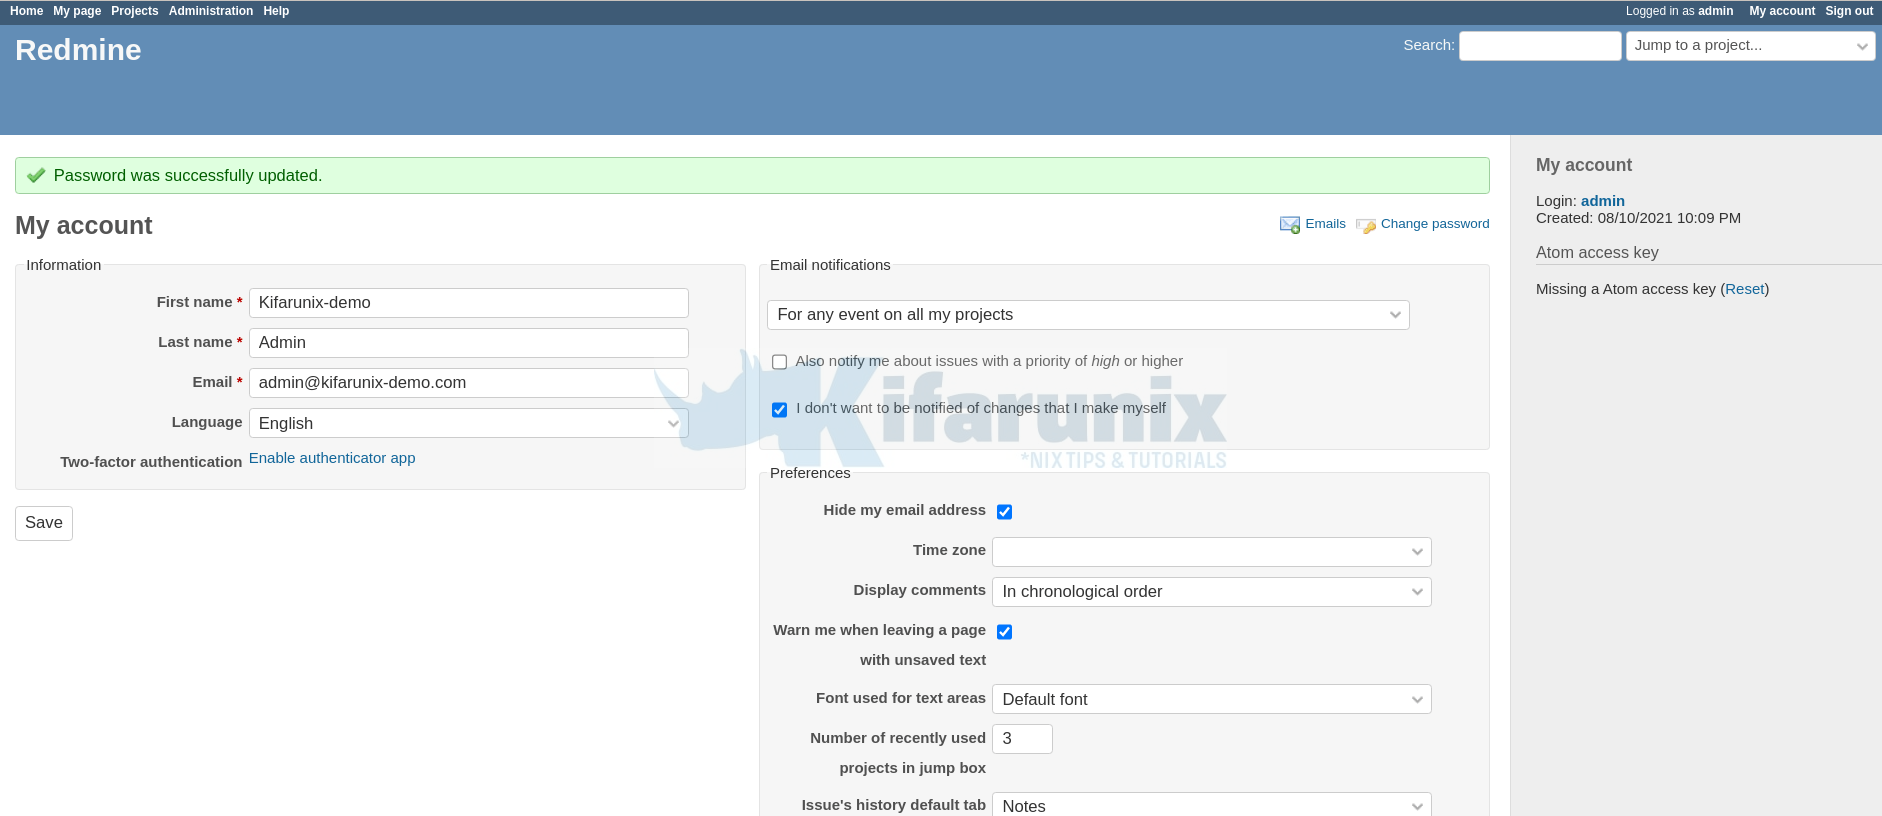
Task: Click the admin login link in sidebar
Action: 1603,201
